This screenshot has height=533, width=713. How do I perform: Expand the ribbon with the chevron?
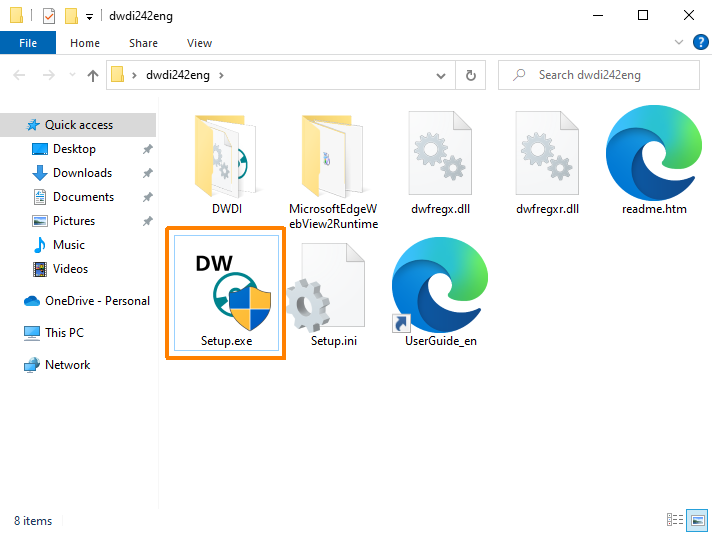(678, 43)
